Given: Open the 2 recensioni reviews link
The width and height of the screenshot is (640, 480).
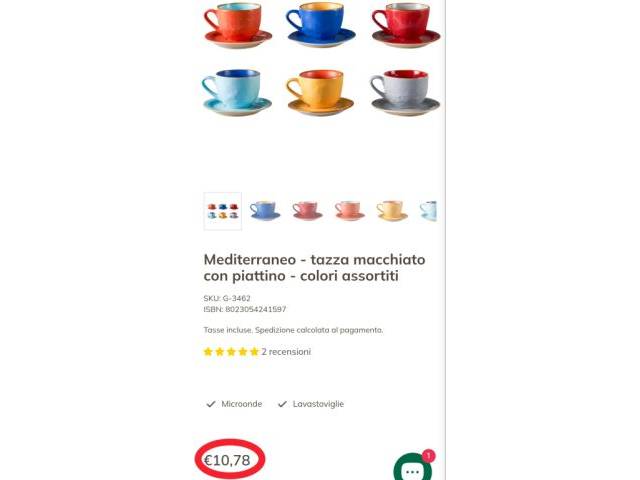Looking at the screenshot, I should pyautogui.click(x=286, y=352).
